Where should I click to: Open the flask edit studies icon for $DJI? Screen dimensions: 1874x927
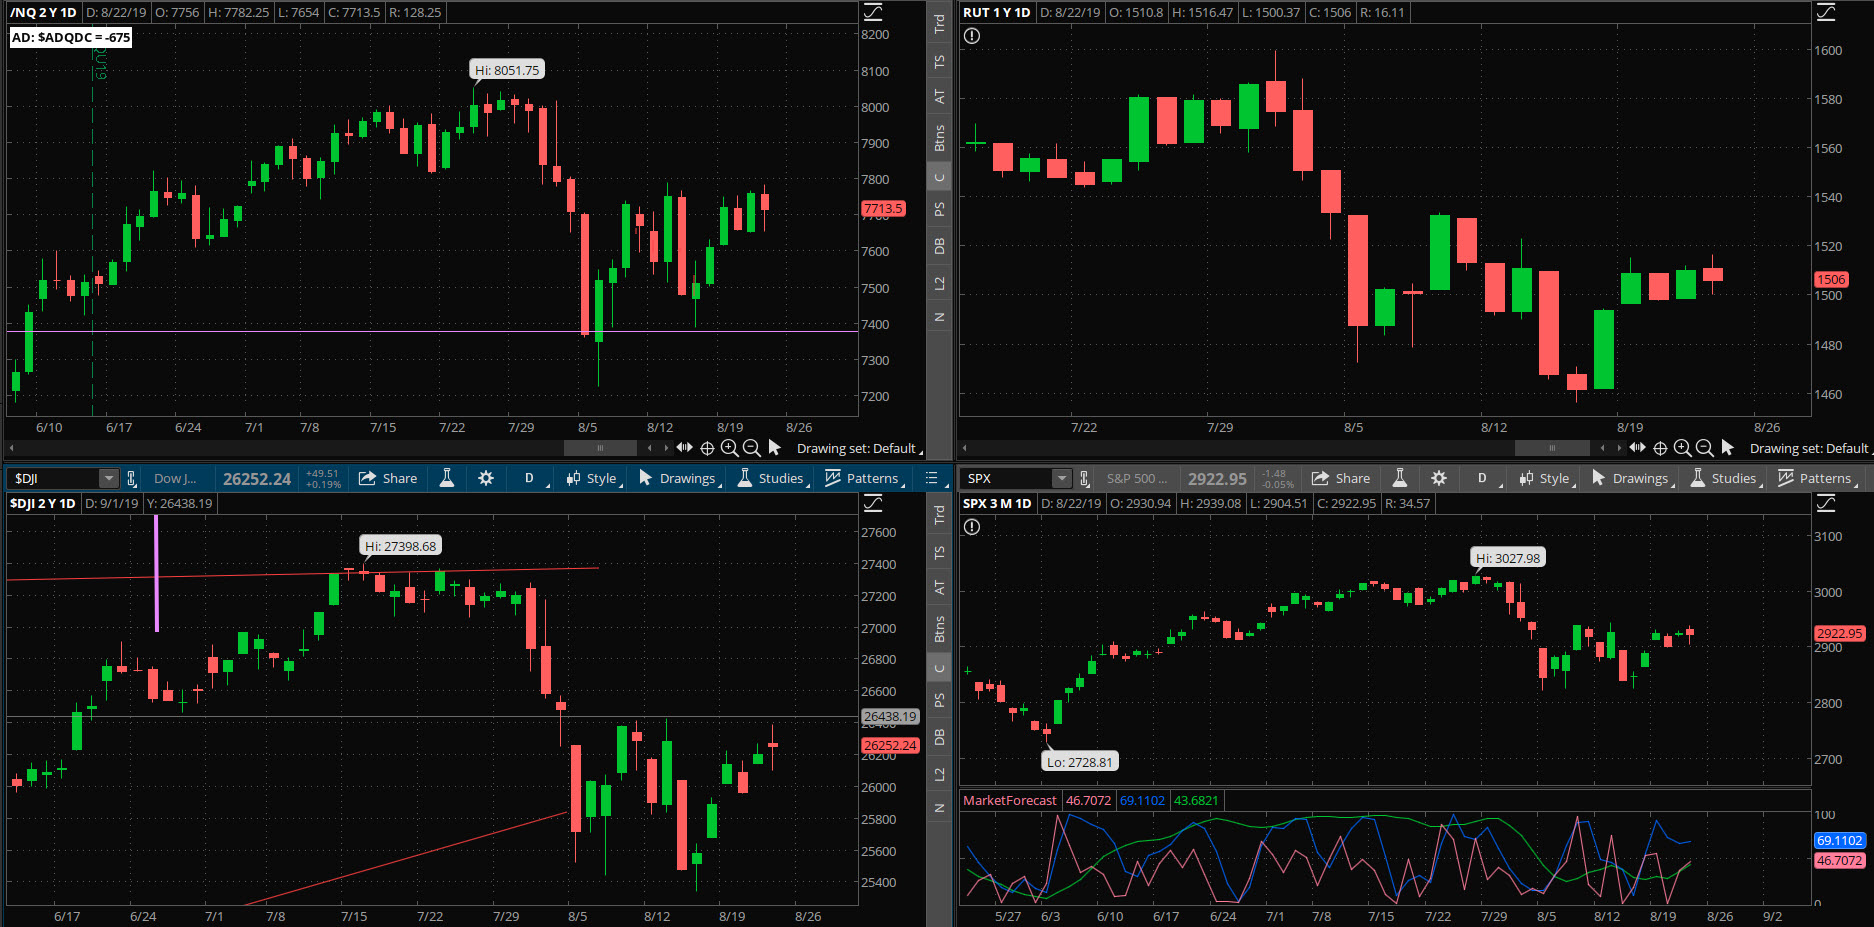tap(447, 478)
